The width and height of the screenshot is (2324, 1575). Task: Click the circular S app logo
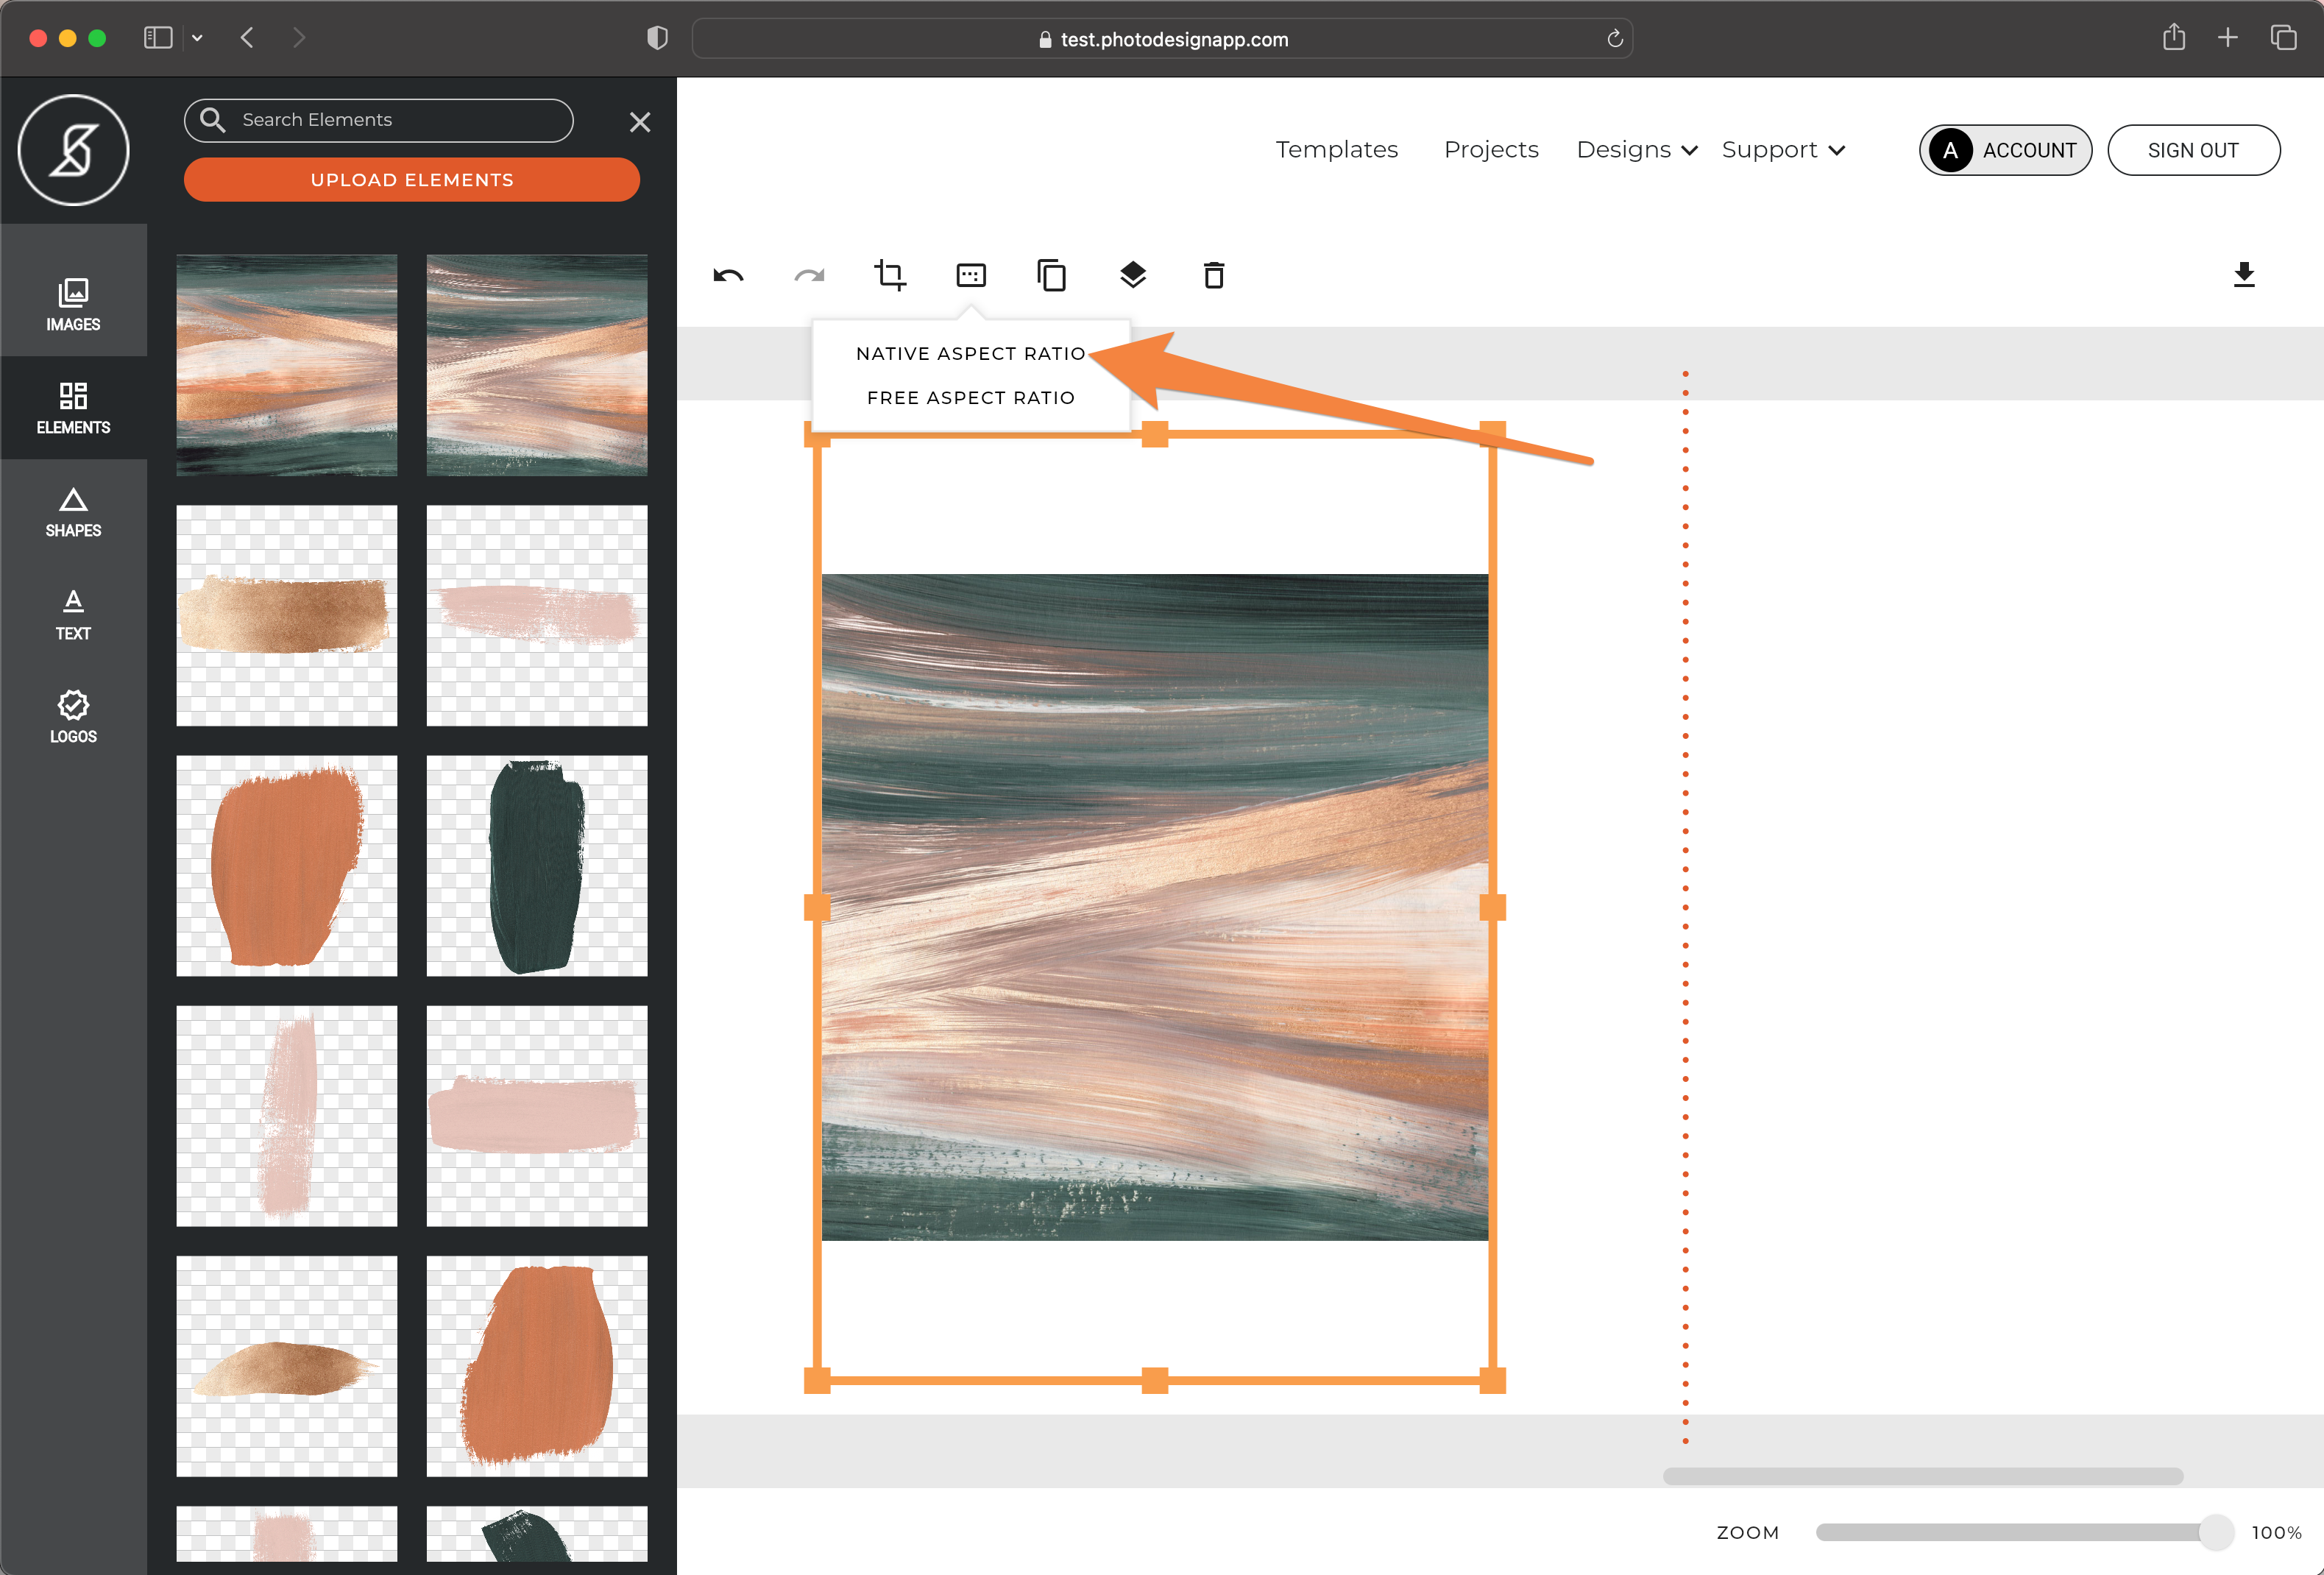tap(74, 150)
